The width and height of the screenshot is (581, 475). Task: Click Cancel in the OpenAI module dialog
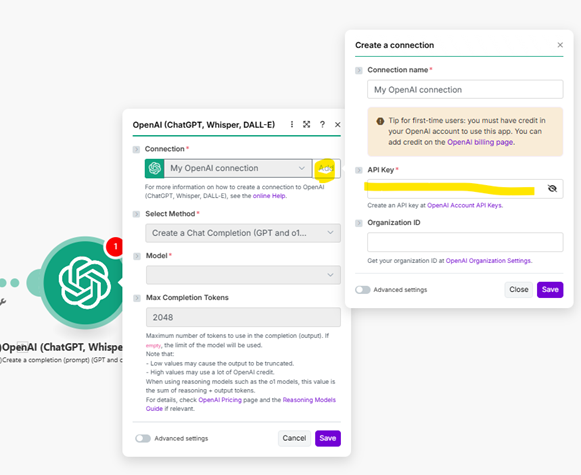294,438
